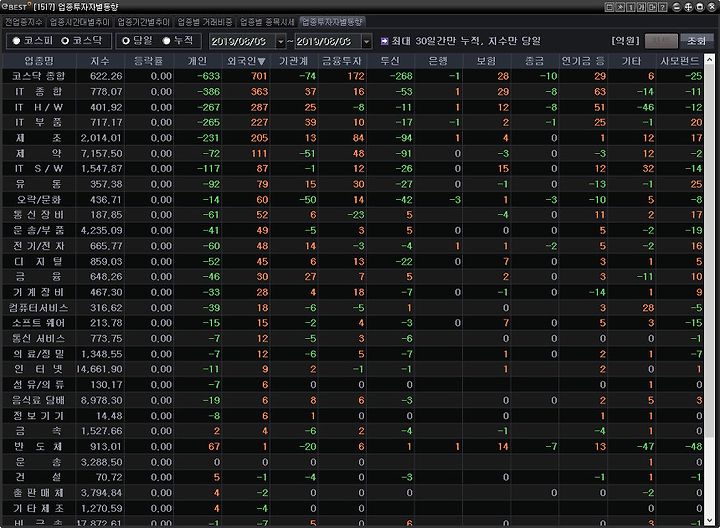Click the 종금 column header
The height and width of the screenshot is (528, 720).
click(534, 61)
